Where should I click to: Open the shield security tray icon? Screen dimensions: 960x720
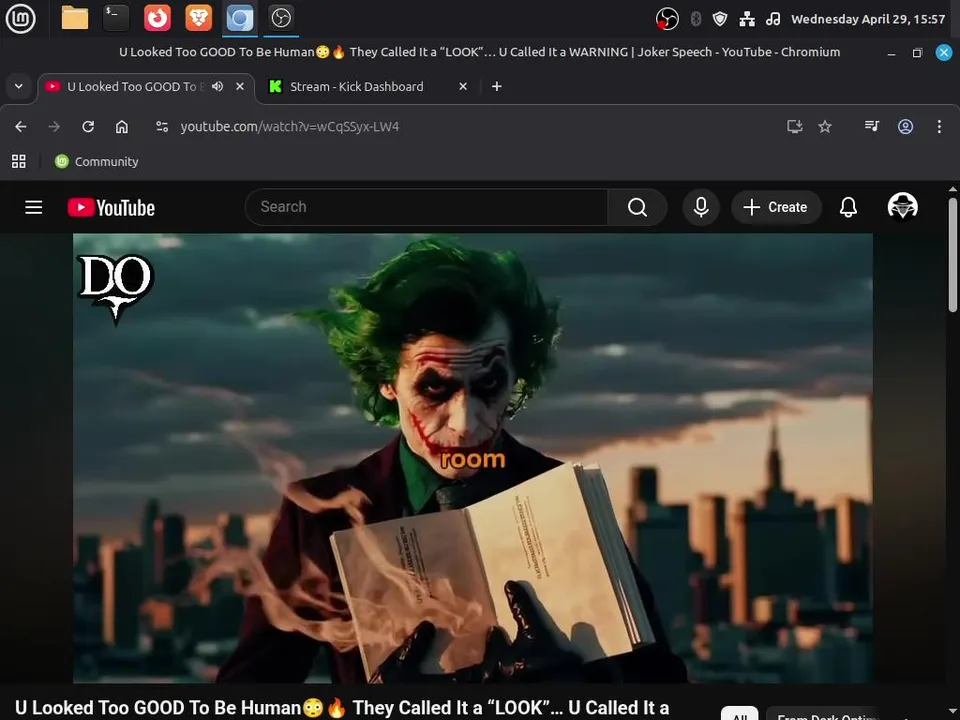pyautogui.click(x=720, y=19)
